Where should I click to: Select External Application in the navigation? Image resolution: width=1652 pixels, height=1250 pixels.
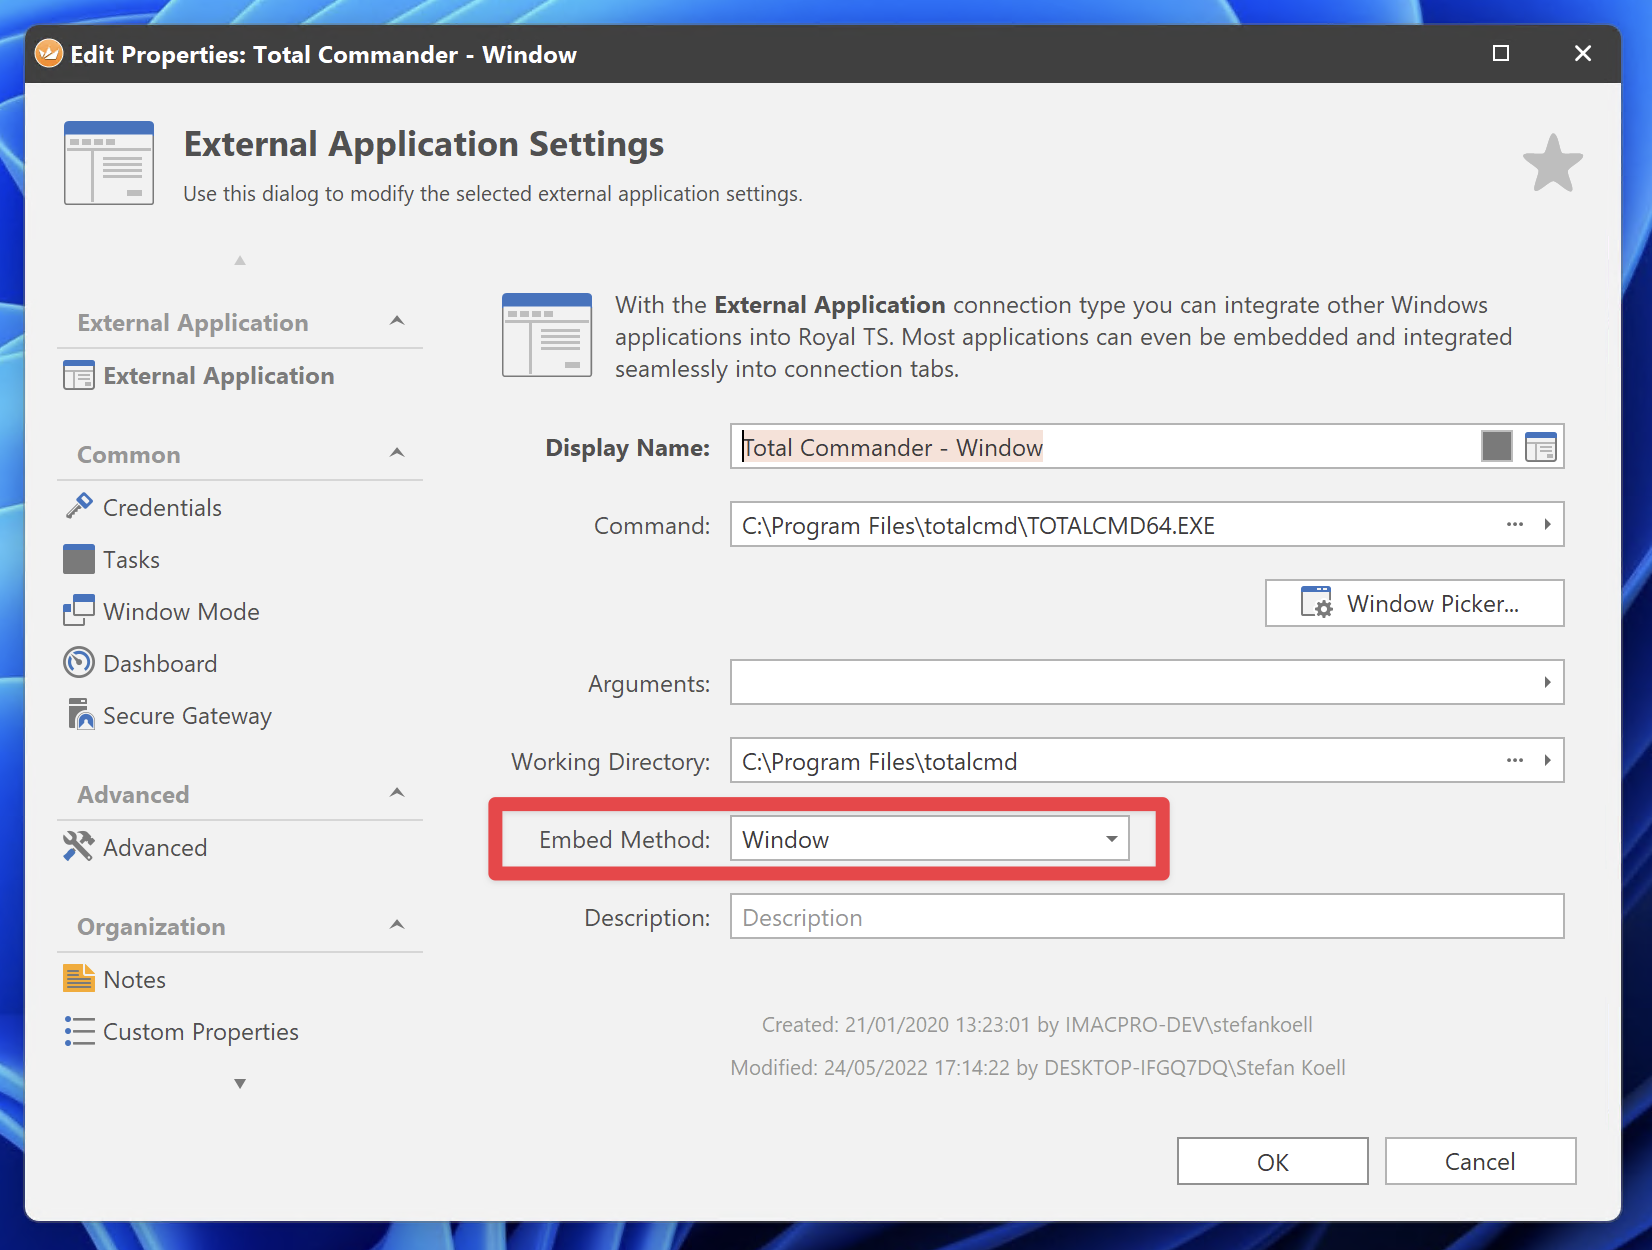coord(218,376)
